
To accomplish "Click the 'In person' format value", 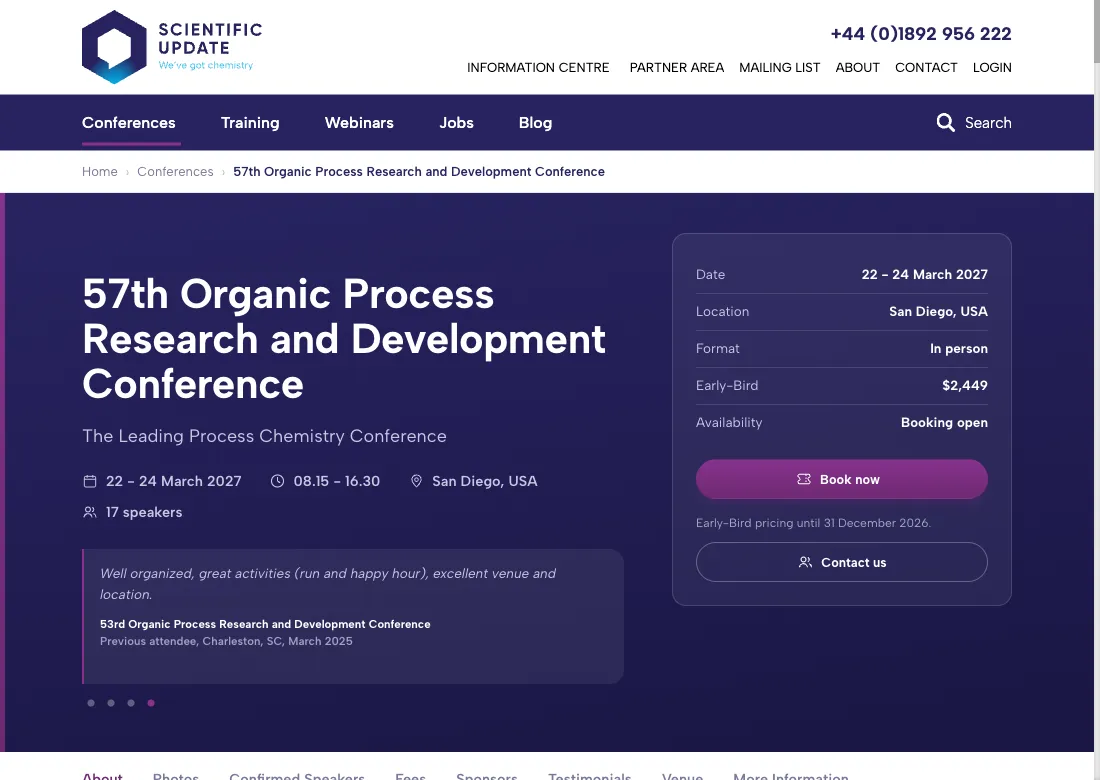I will point(959,349).
